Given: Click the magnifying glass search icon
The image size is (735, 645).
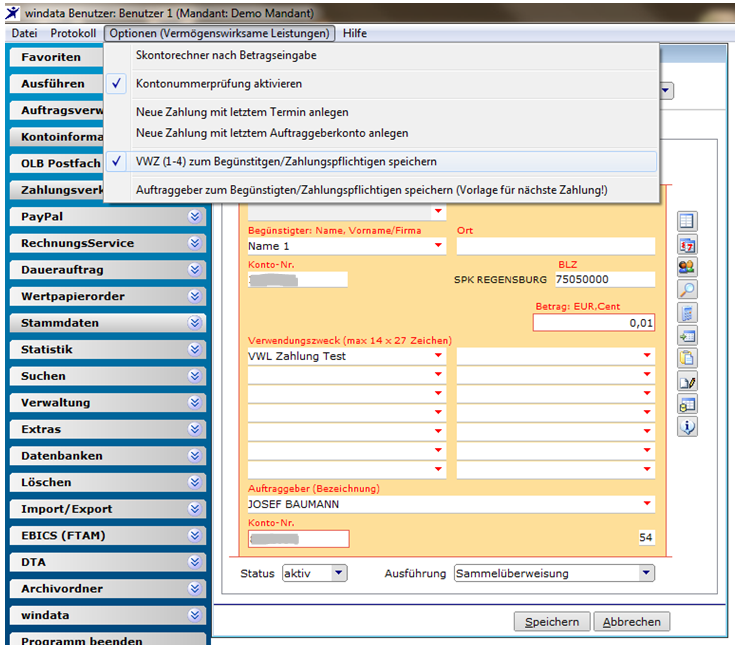Looking at the screenshot, I should coord(687,290).
